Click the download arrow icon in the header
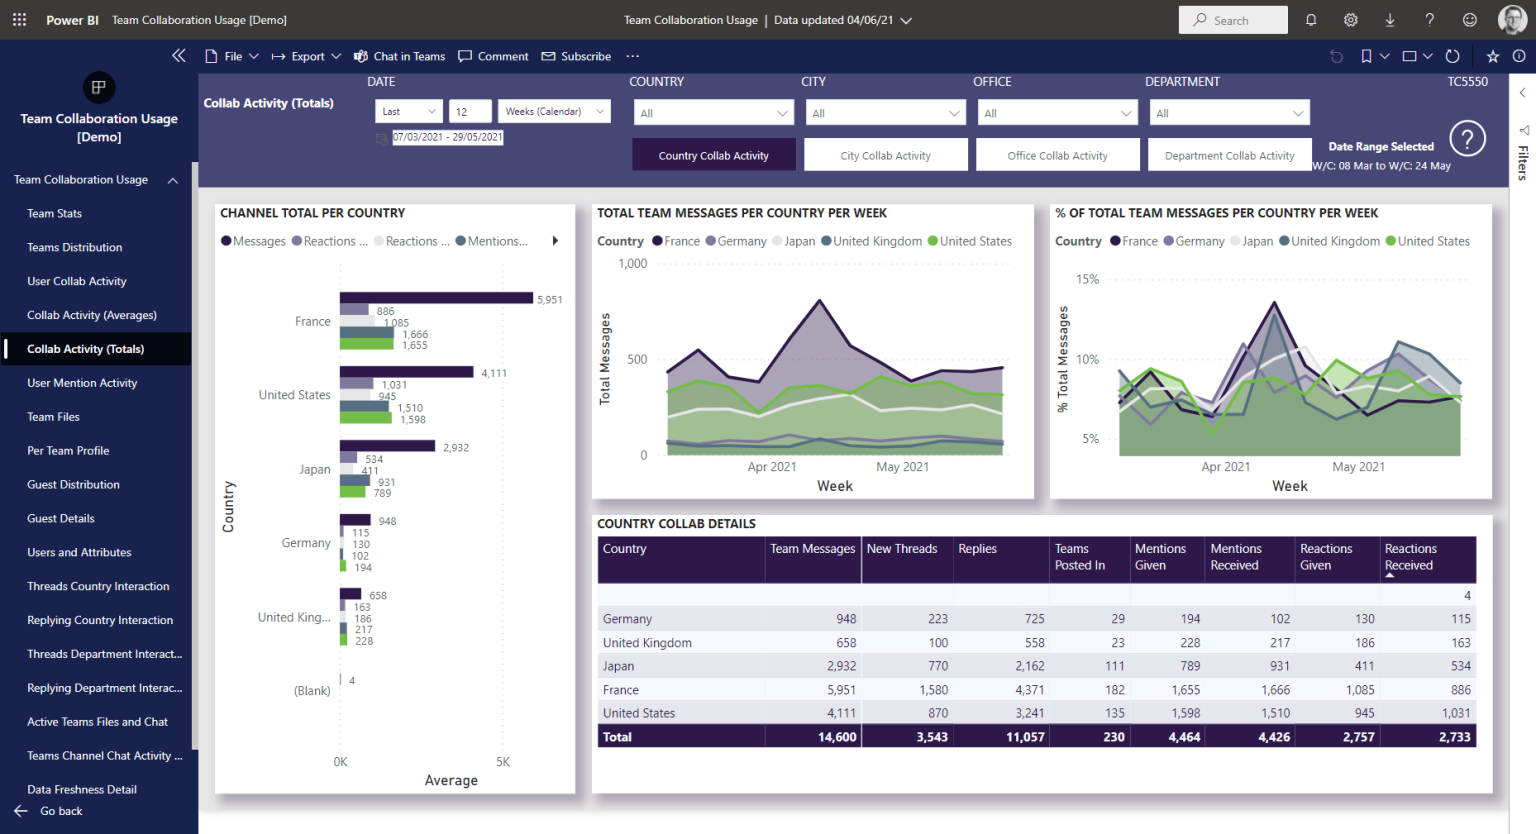This screenshot has height=834, width=1536. (x=1390, y=20)
